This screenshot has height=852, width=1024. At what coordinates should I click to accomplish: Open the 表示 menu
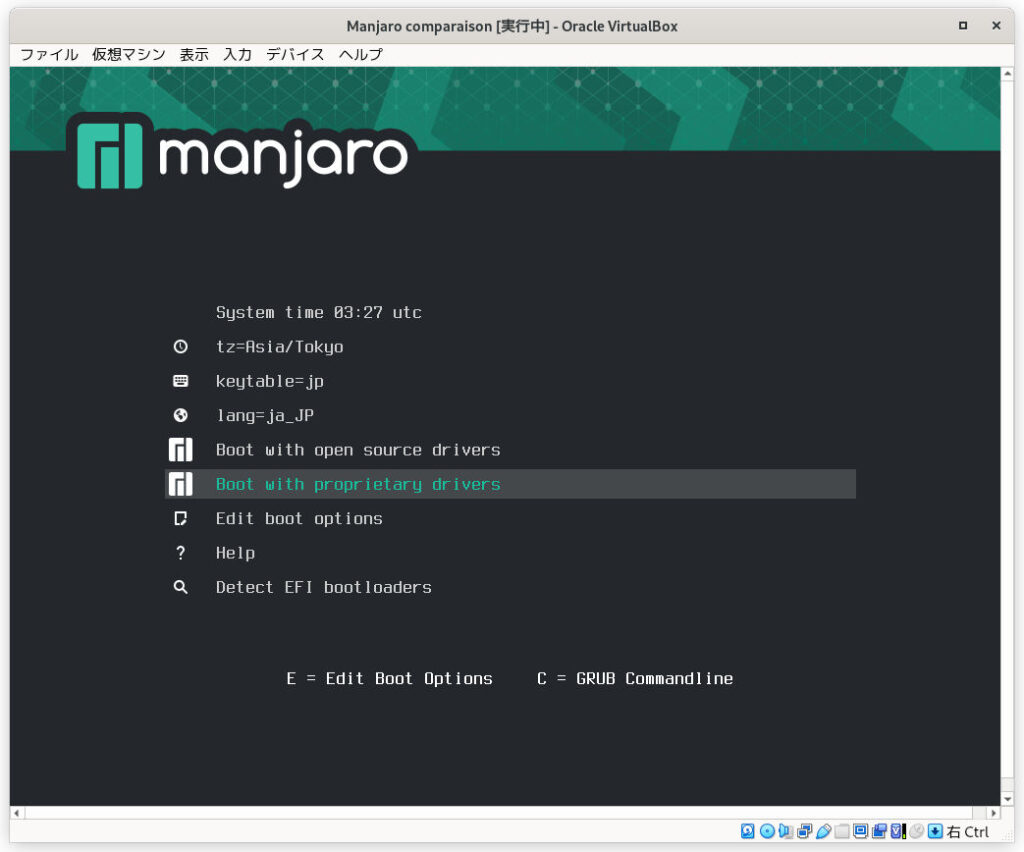coord(194,54)
